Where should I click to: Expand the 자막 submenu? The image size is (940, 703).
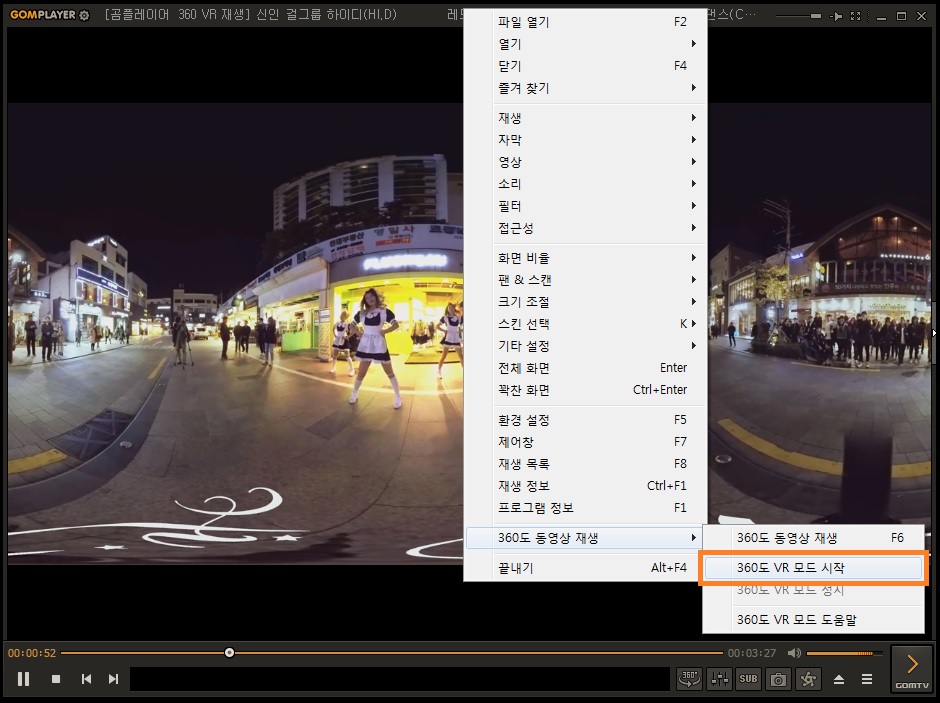tap(585, 140)
